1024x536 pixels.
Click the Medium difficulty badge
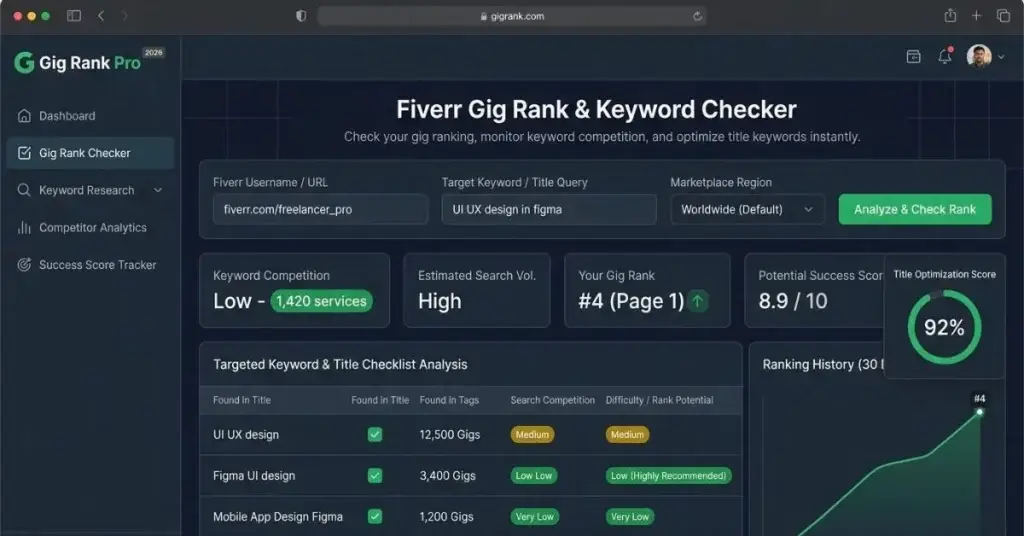coord(628,435)
